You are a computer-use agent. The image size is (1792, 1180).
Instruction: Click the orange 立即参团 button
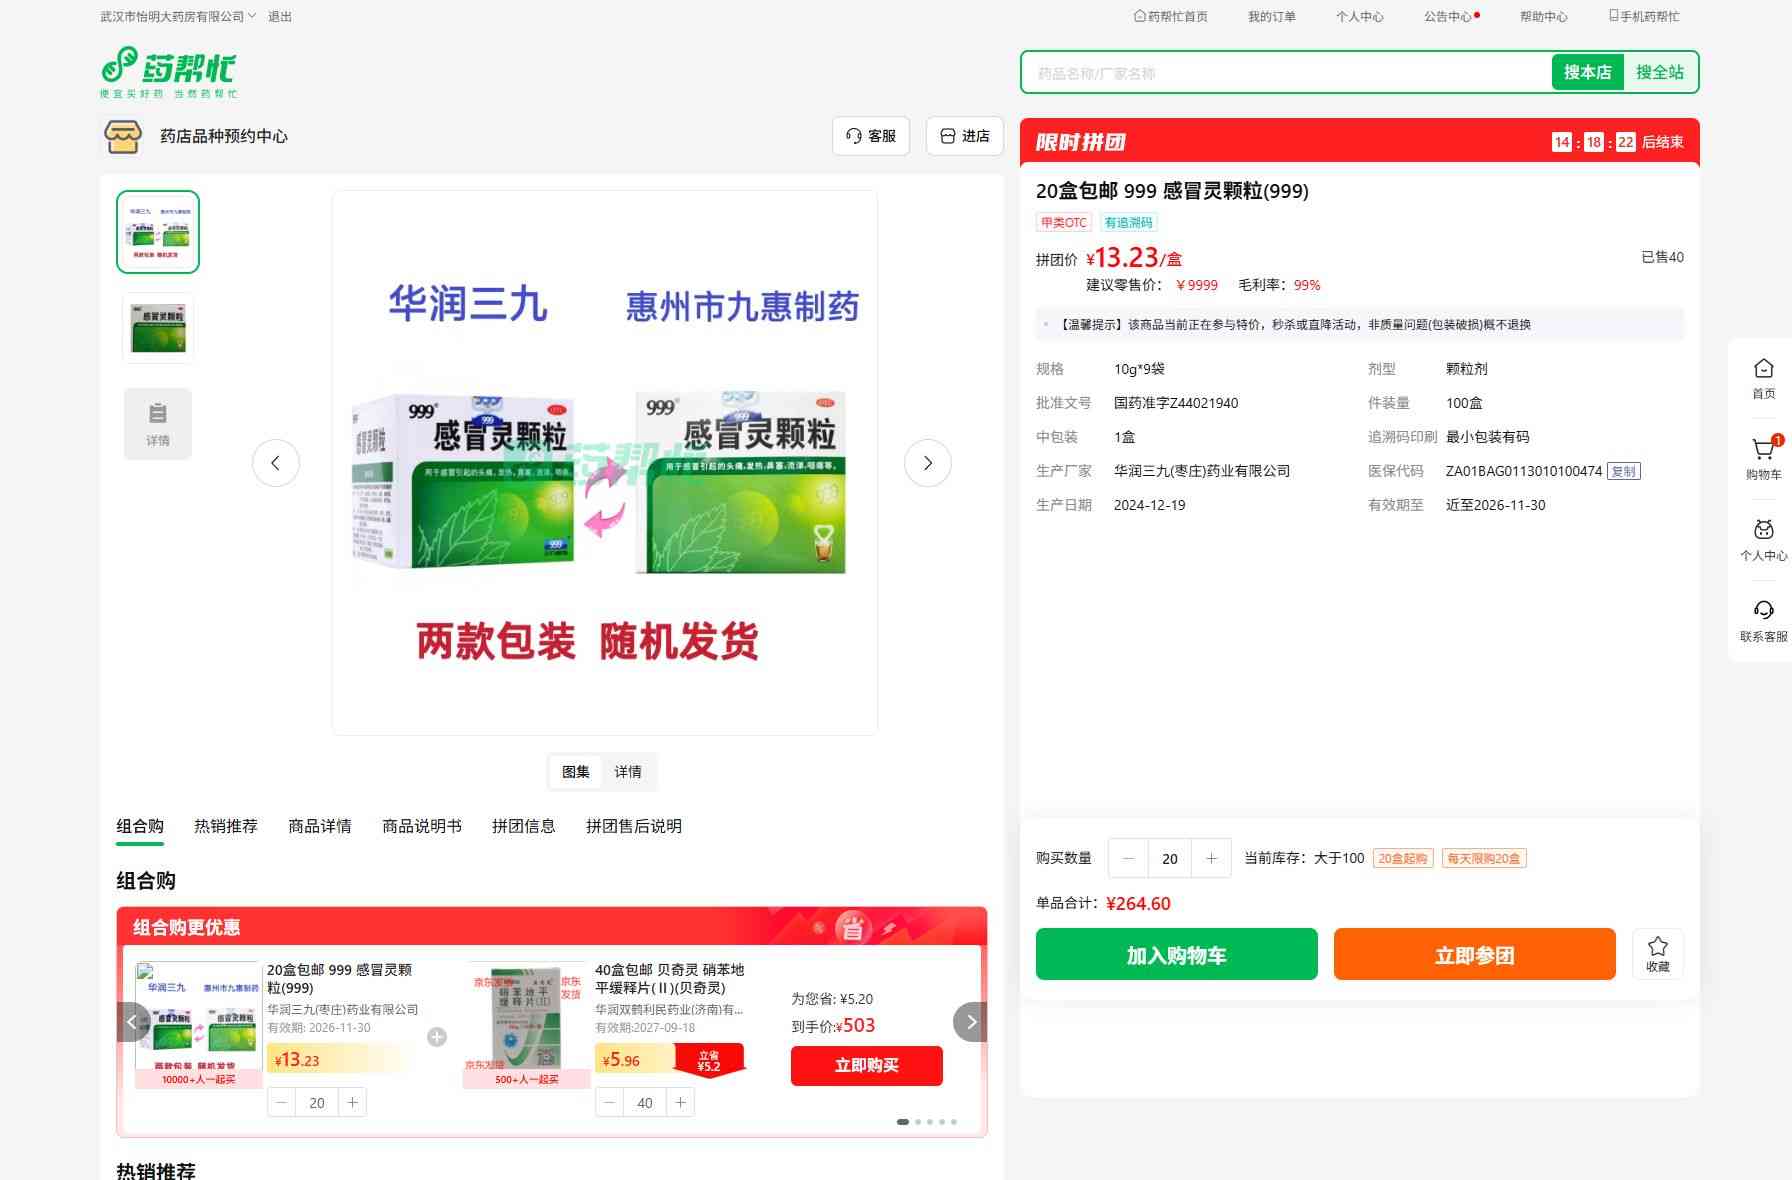point(1474,955)
